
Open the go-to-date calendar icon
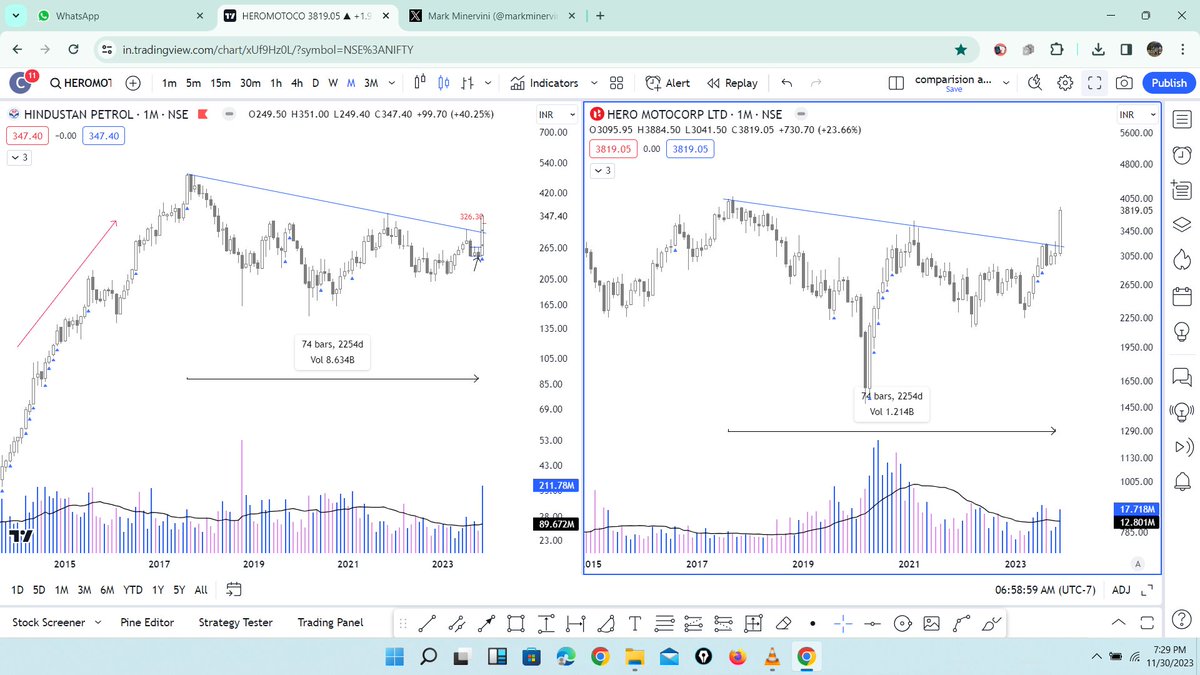pos(234,589)
